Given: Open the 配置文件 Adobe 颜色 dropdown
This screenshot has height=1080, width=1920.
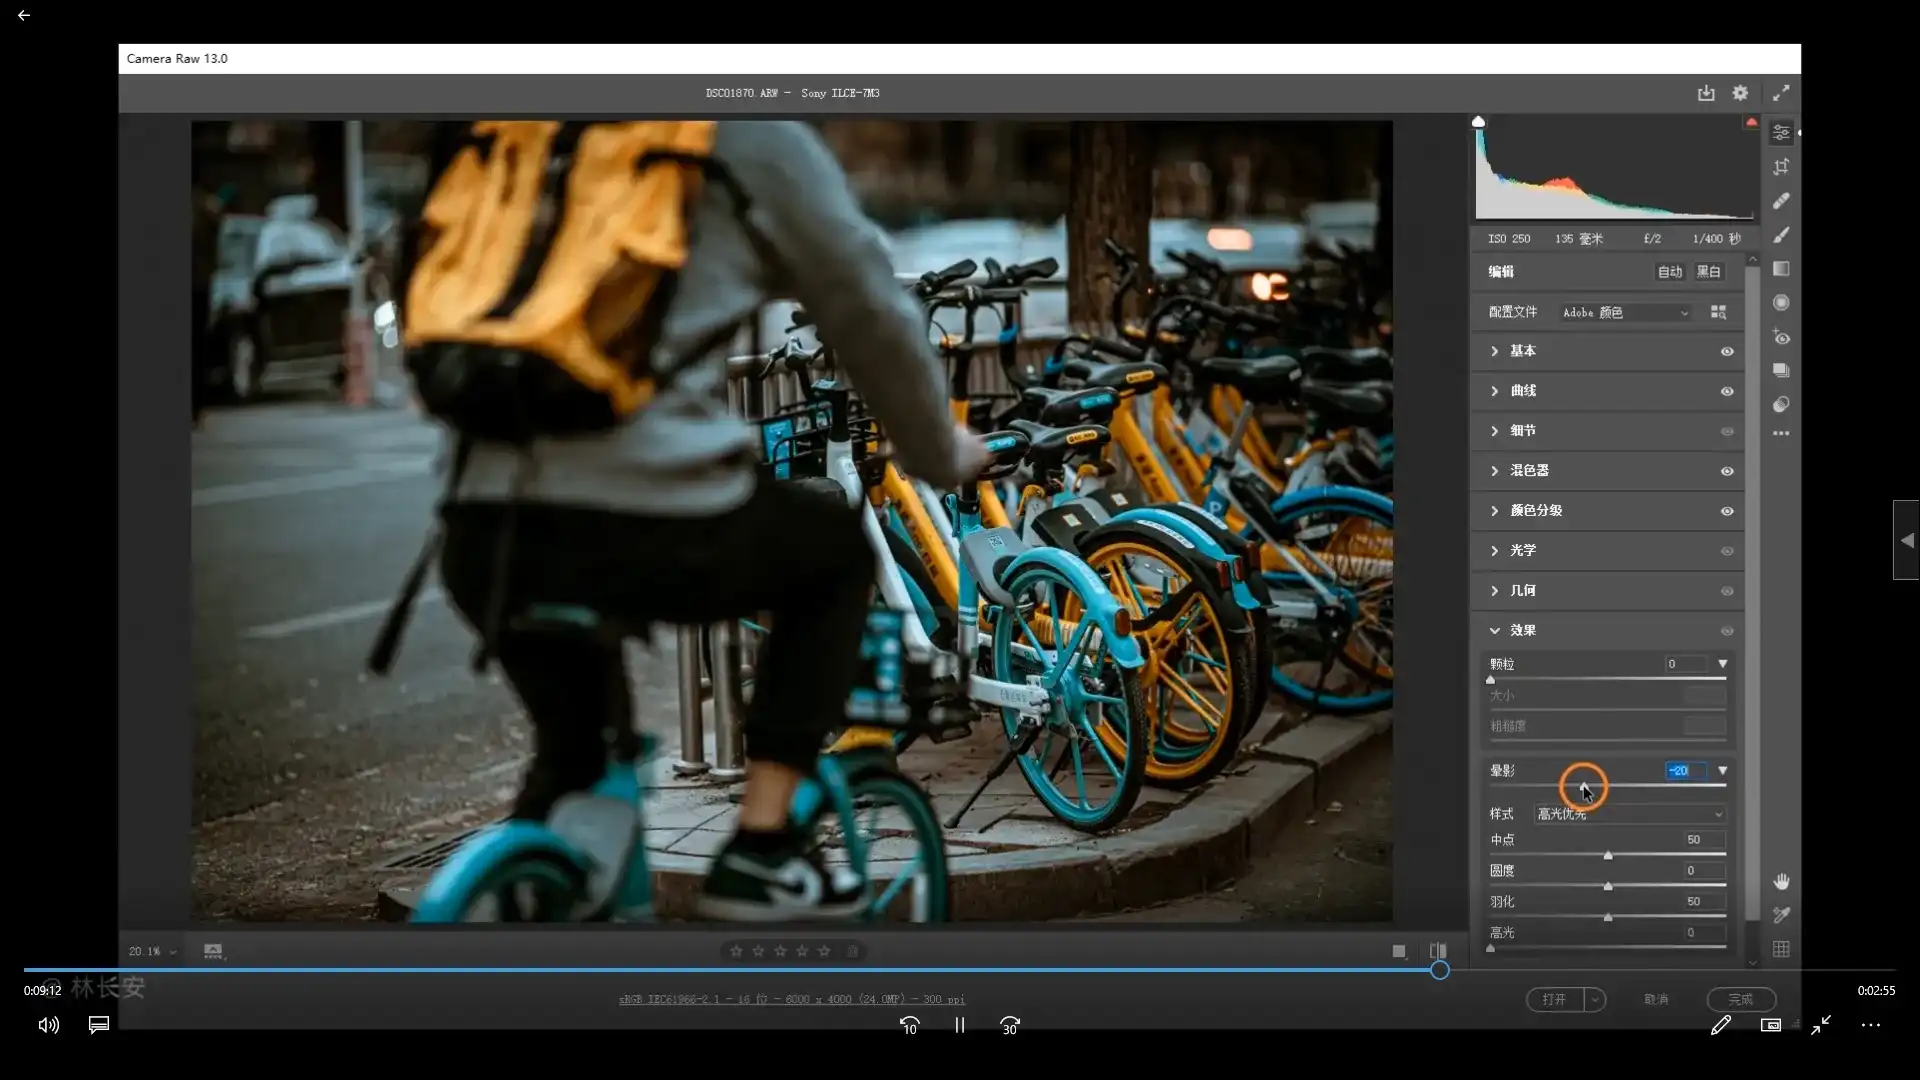Looking at the screenshot, I should coord(1625,313).
